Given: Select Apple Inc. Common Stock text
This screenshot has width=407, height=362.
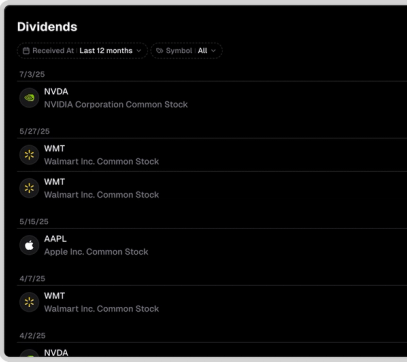Looking at the screenshot, I should [x=96, y=252].
